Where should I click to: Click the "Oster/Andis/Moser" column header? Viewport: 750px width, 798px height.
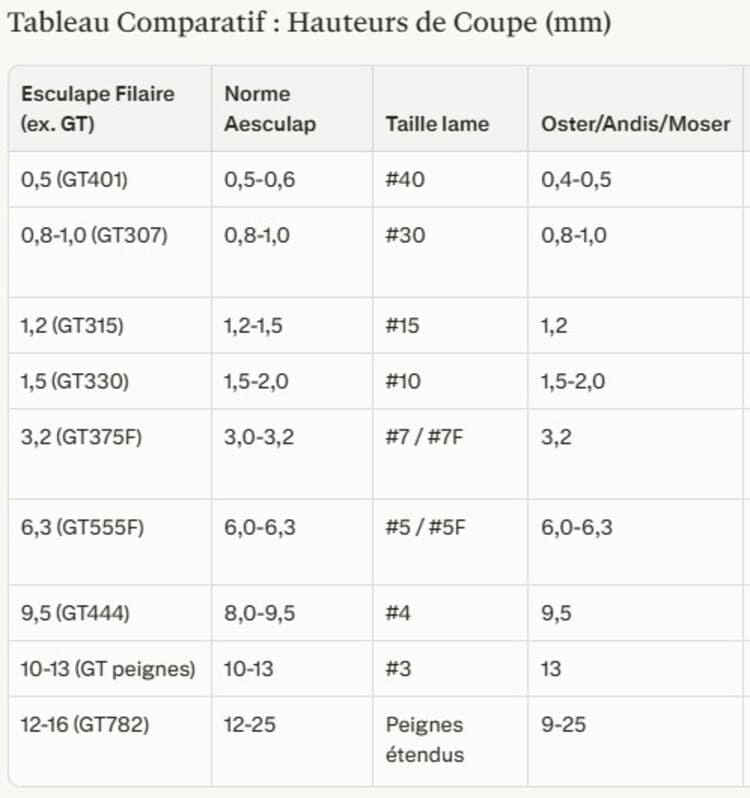[x=635, y=125]
